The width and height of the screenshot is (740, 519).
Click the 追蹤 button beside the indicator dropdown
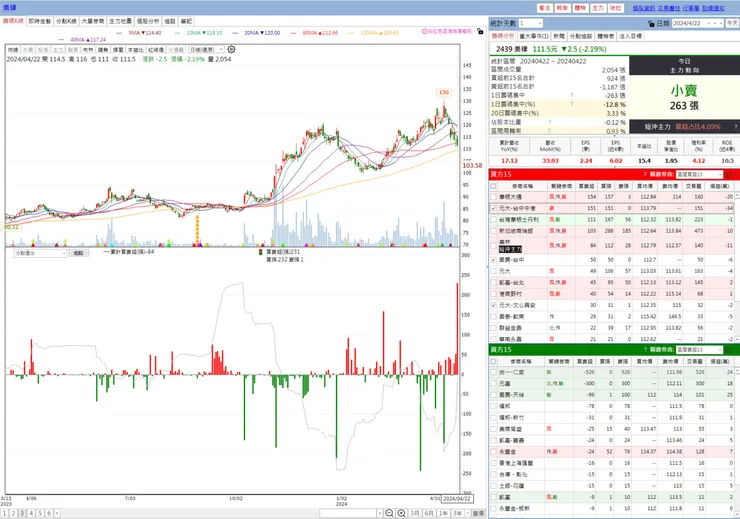(78, 253)
